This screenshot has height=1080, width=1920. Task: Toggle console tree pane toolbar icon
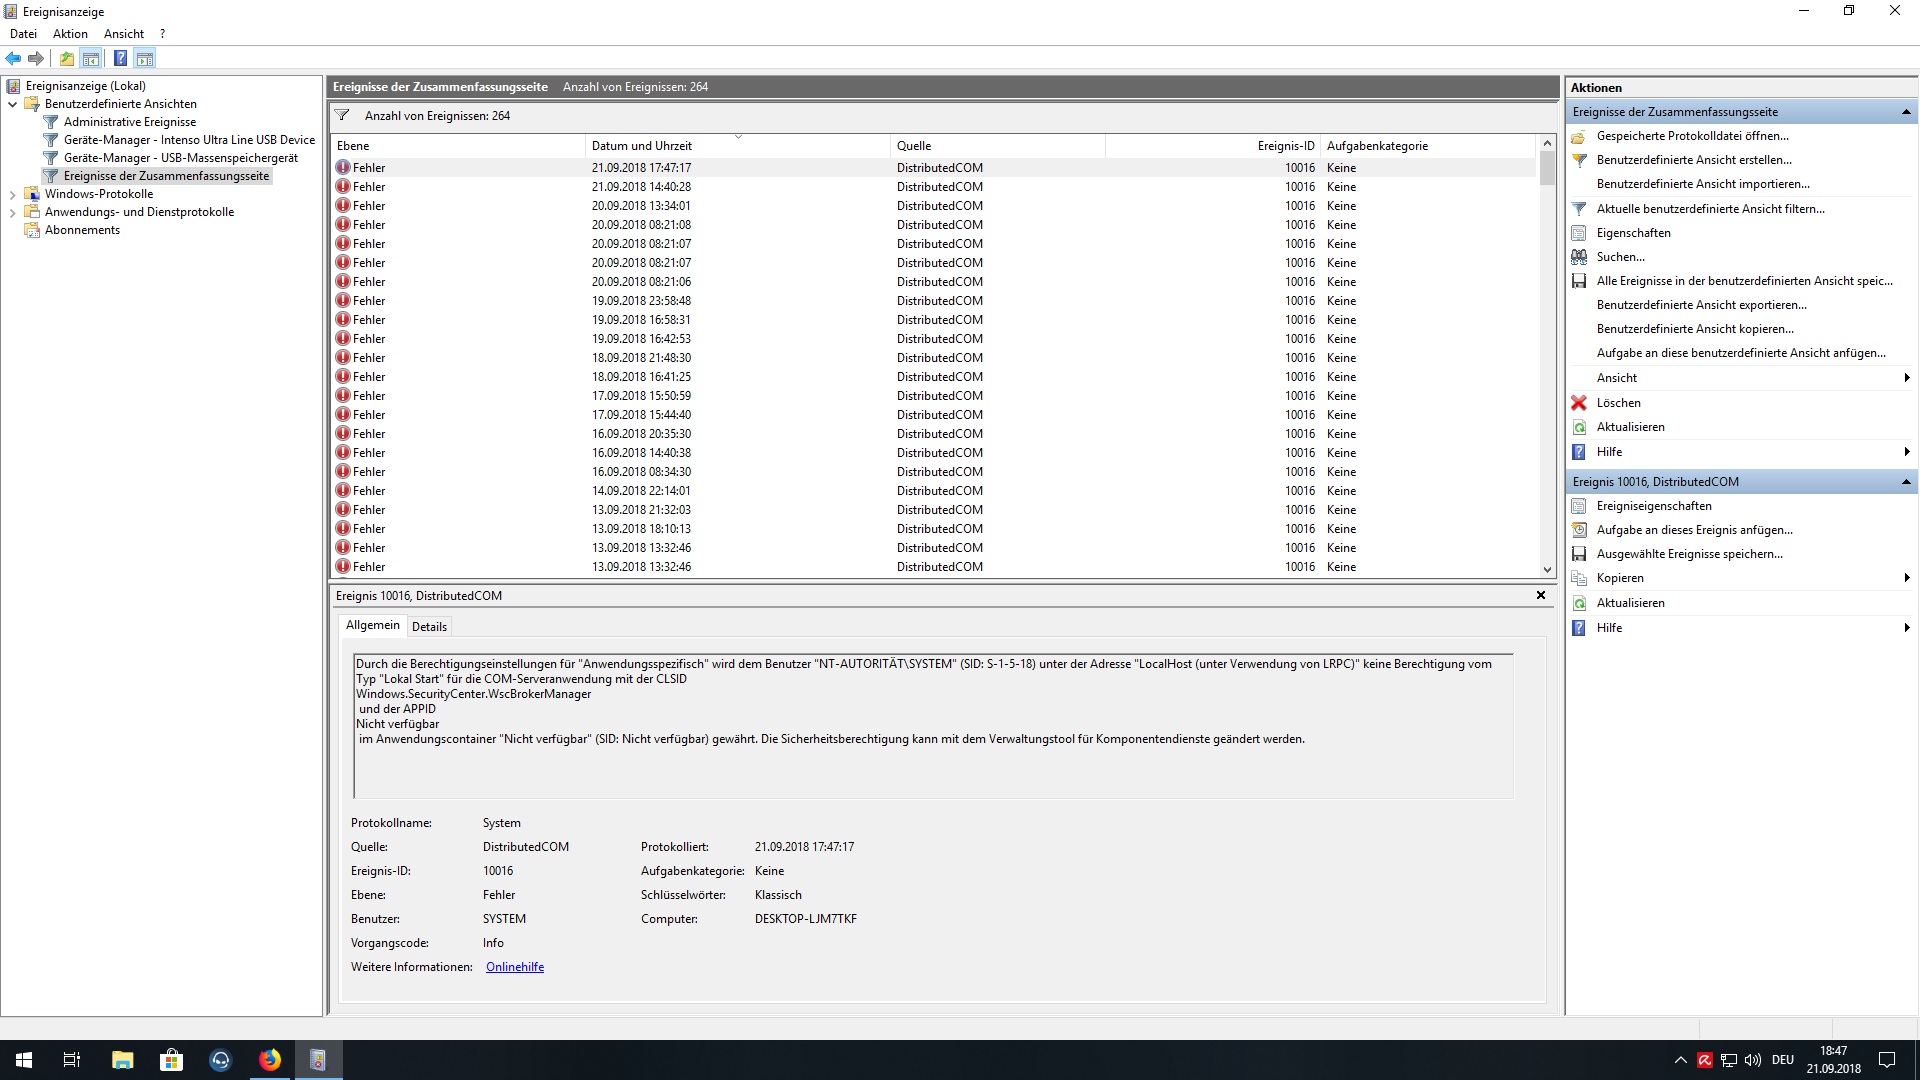91,58
